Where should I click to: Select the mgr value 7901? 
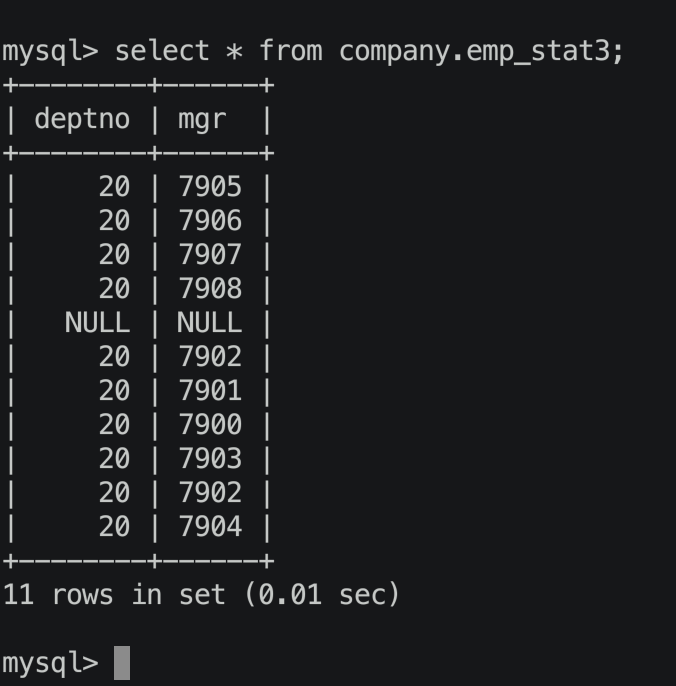pos(210,390)
